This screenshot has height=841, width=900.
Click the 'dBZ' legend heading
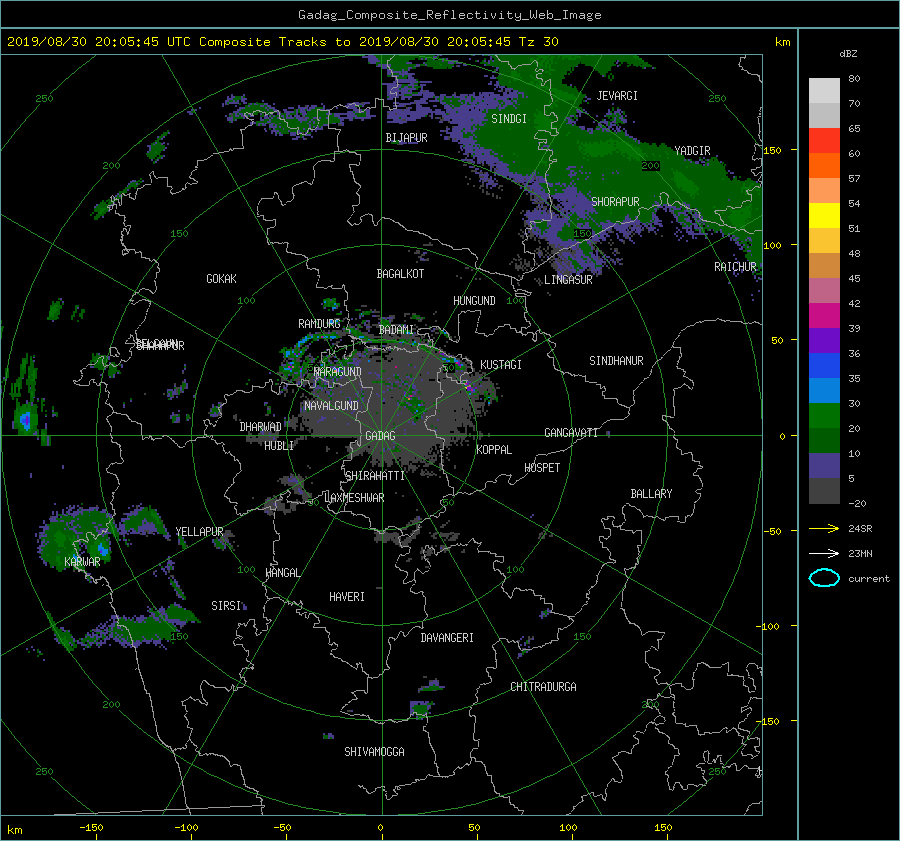[848, 54]
